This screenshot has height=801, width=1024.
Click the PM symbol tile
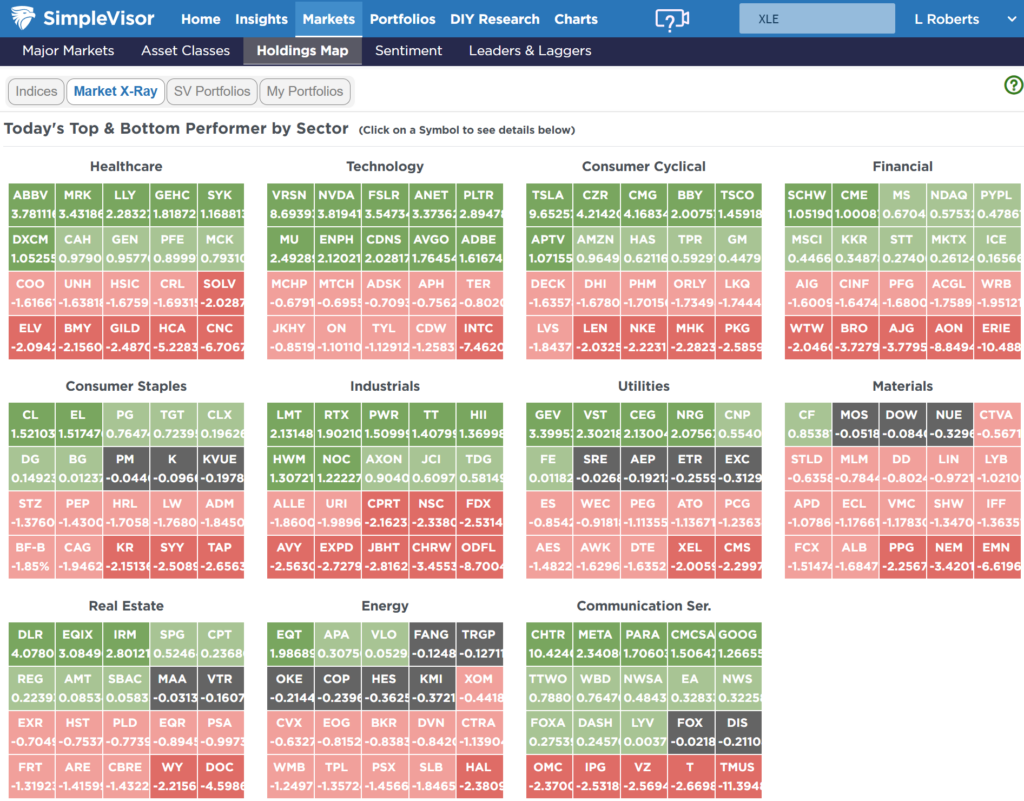pyautogui.click(x=125, y=469)
